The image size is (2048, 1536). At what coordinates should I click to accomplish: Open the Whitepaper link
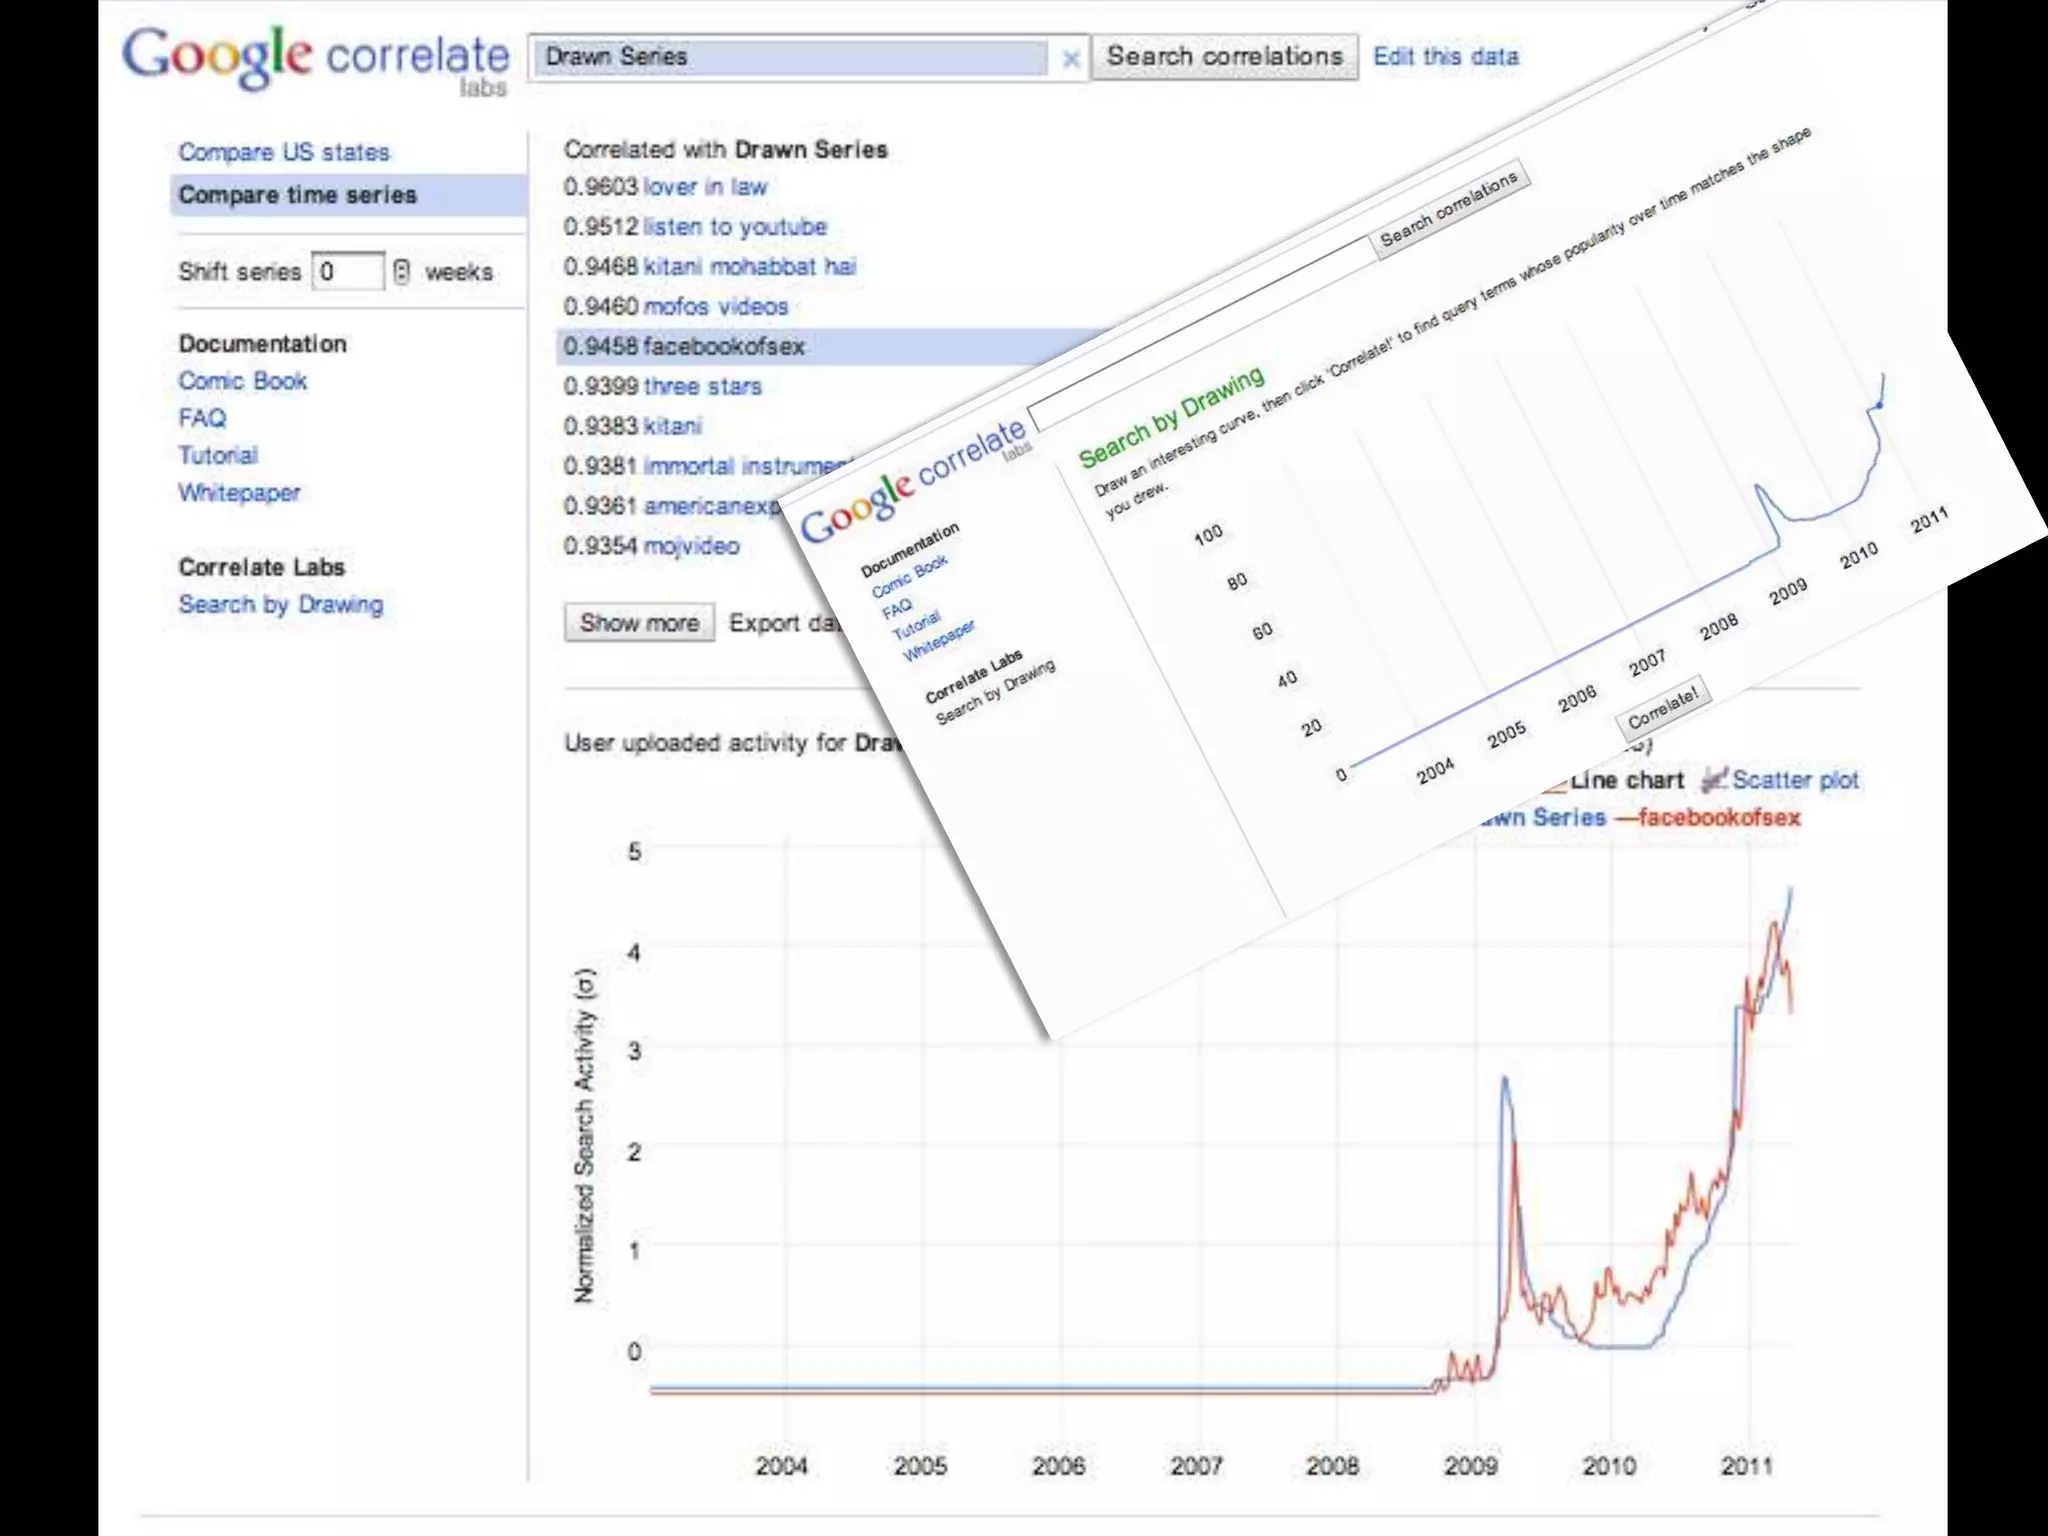pos(239,493)
